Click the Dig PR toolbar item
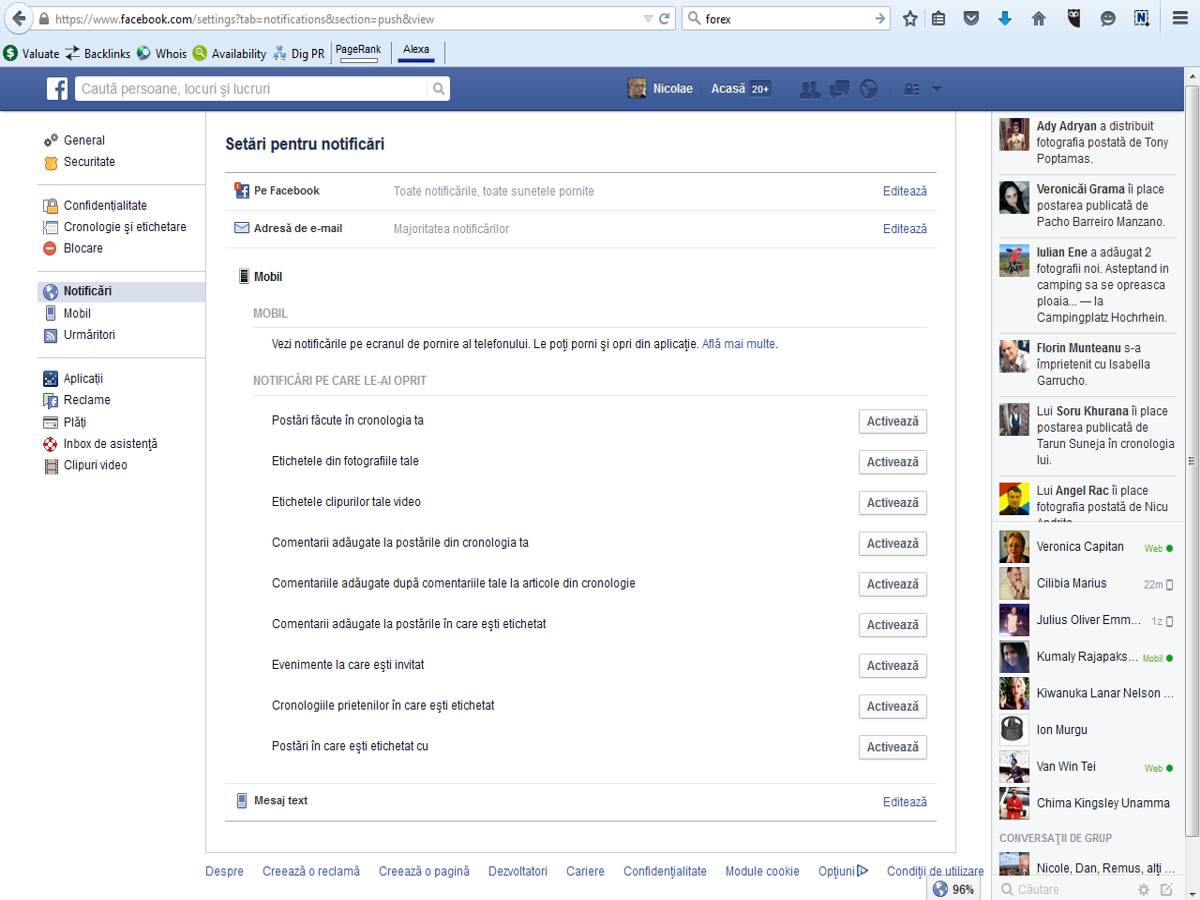 pyautogui.click(x=299, y=54)
